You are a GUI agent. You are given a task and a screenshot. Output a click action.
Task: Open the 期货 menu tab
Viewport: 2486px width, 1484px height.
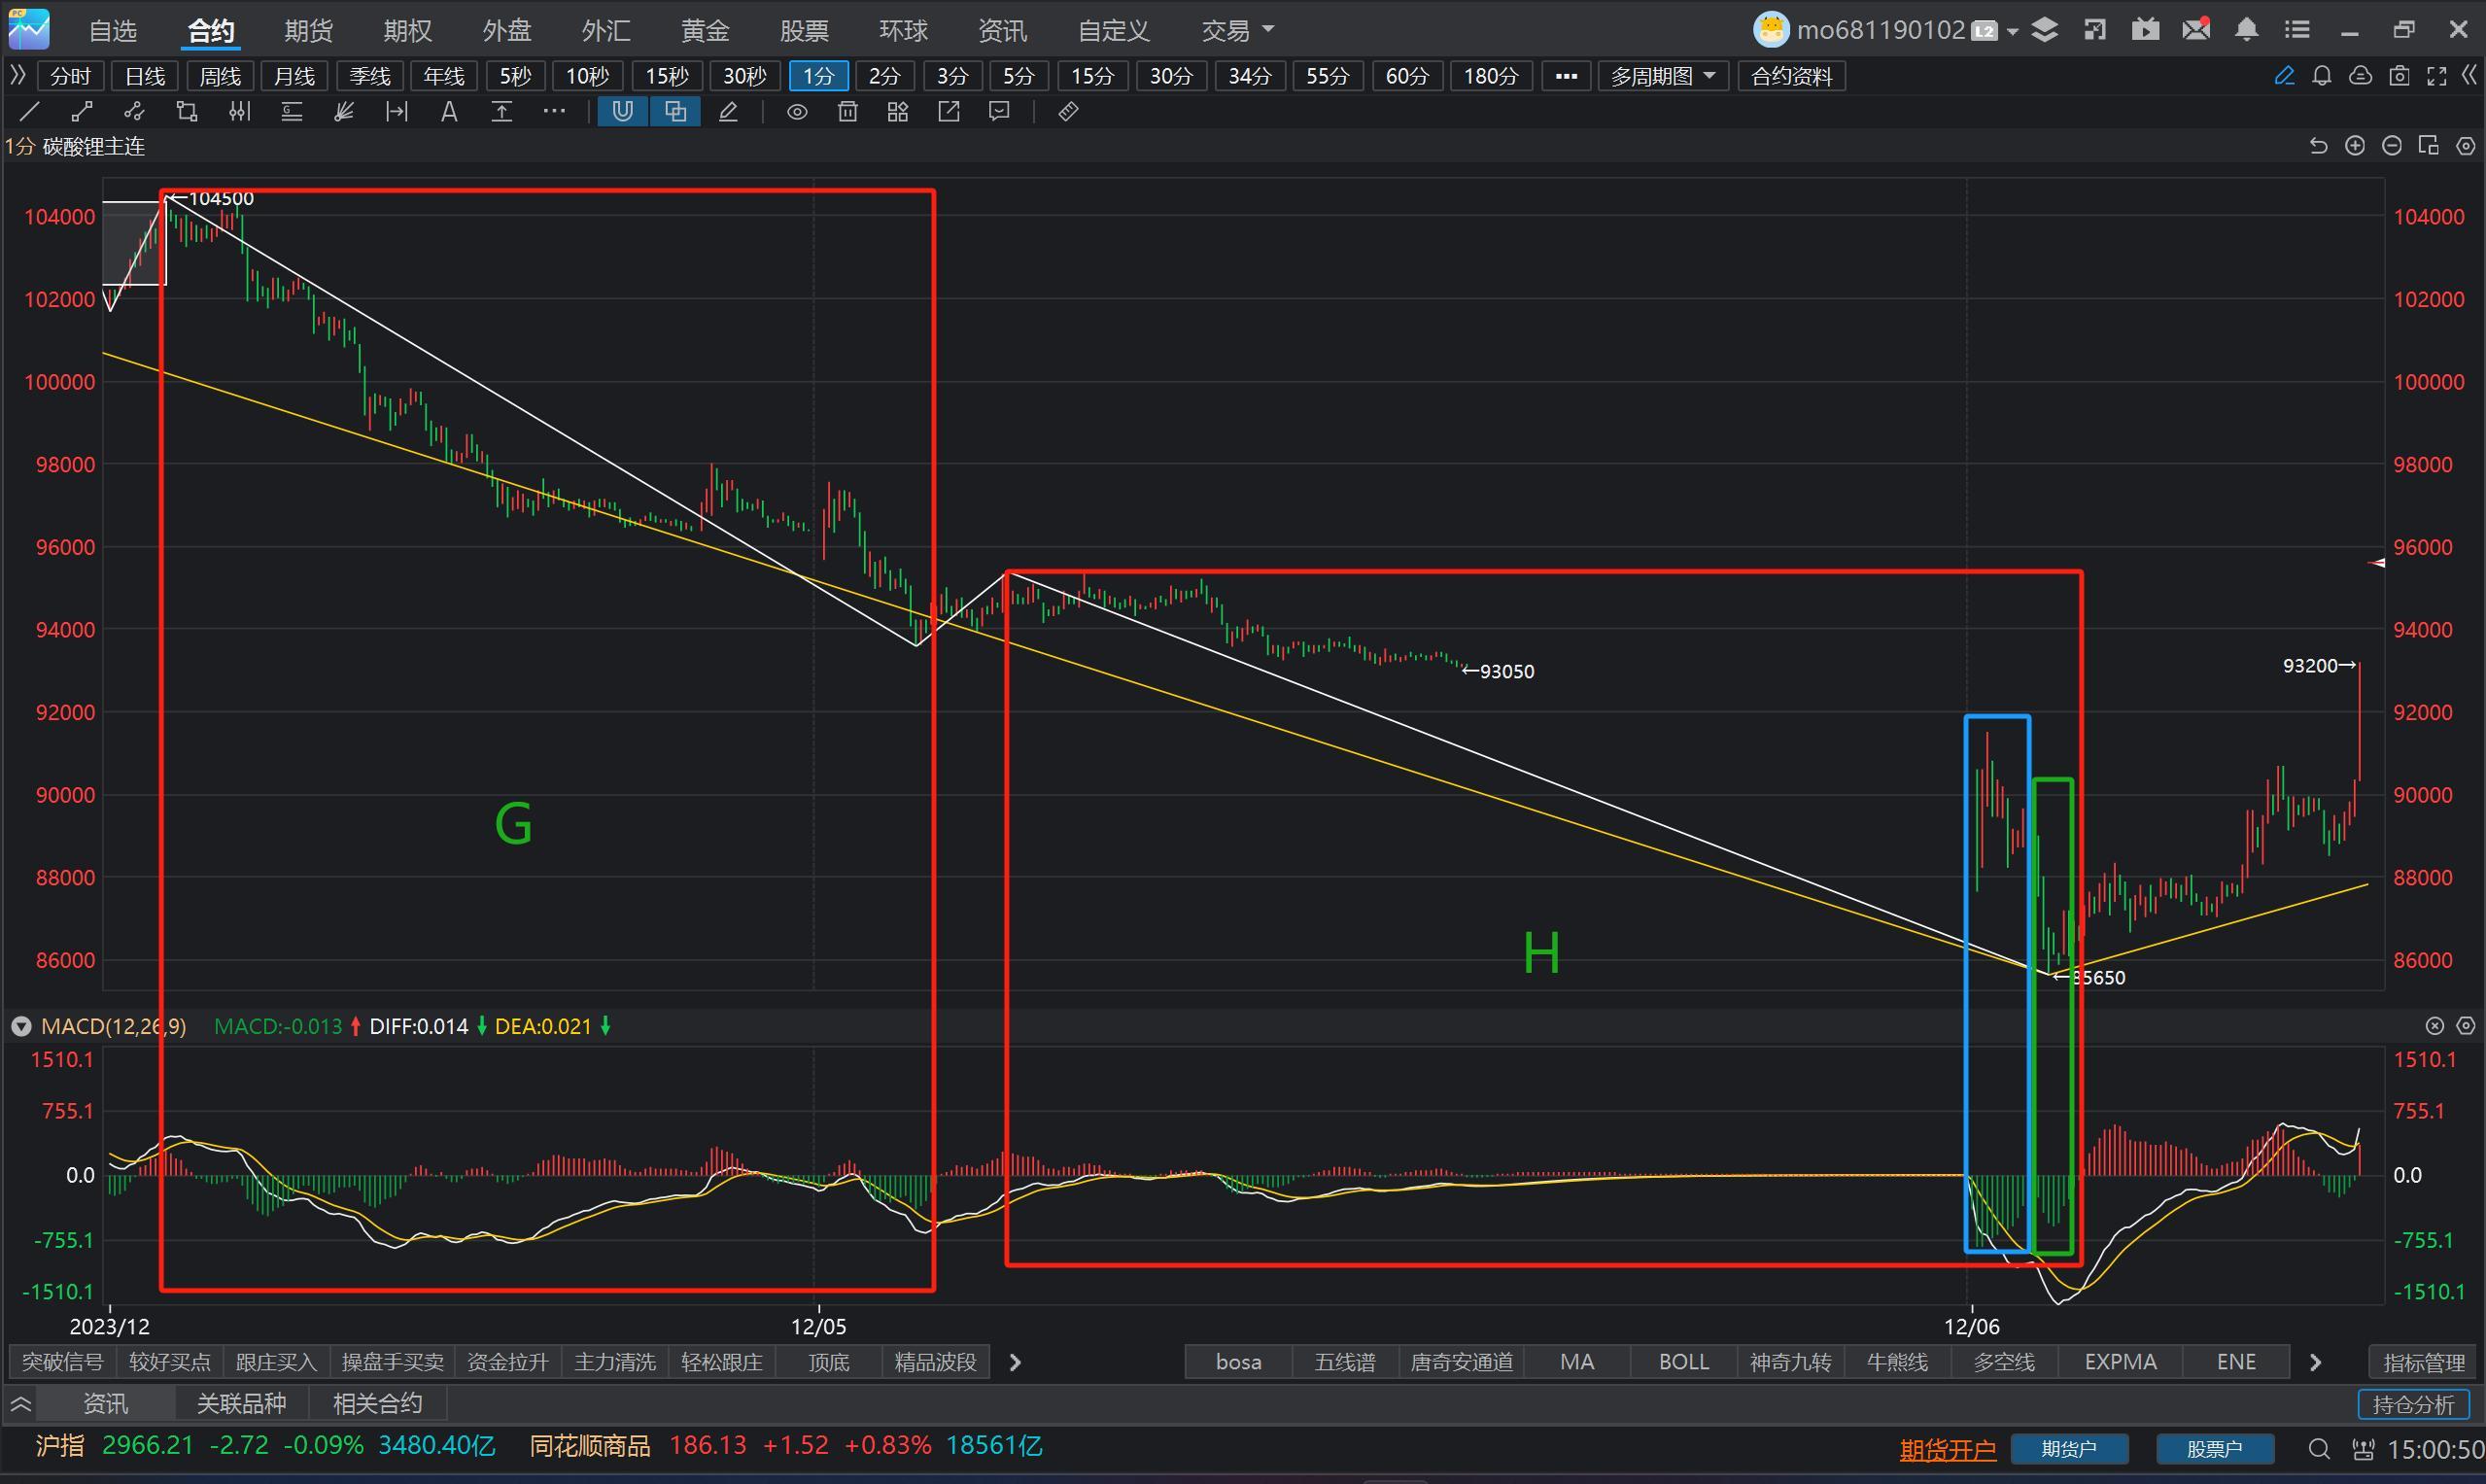[x=308, y=31]
